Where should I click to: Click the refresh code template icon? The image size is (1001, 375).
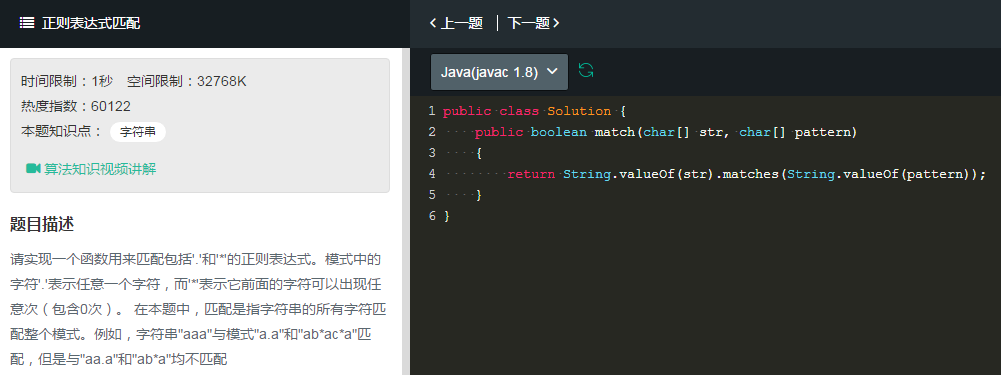tap(585, 70)
